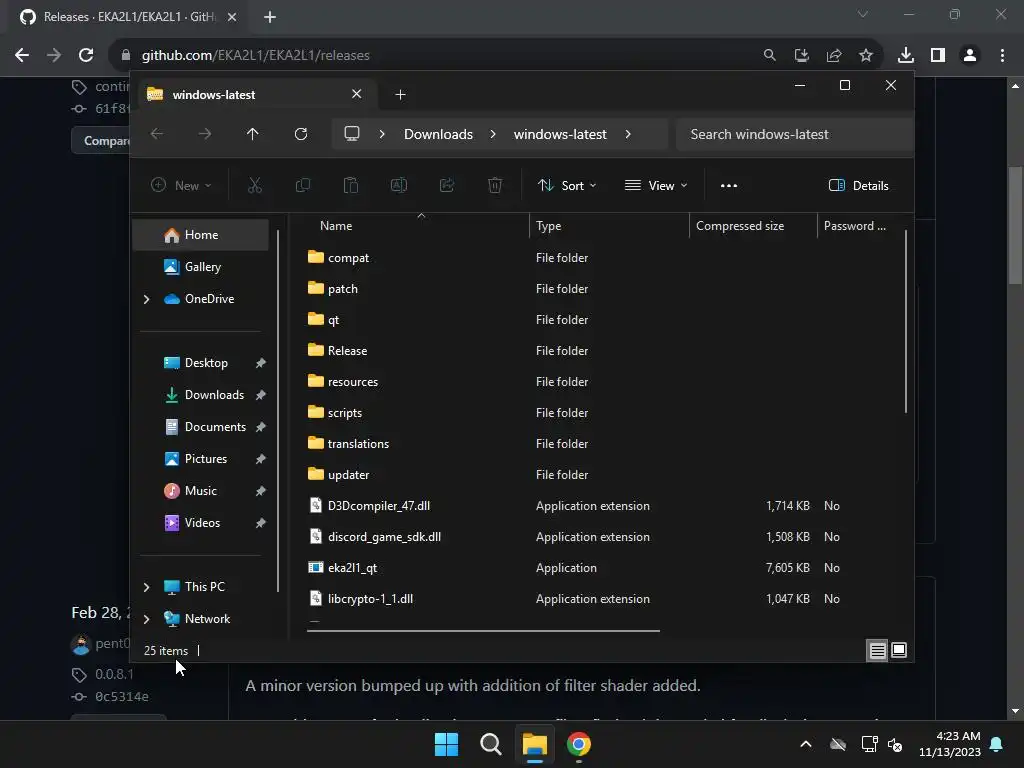This screenshot has width=1024, height=768.
Task: Expand the Network tree node
Action: (x=146, y=619)
